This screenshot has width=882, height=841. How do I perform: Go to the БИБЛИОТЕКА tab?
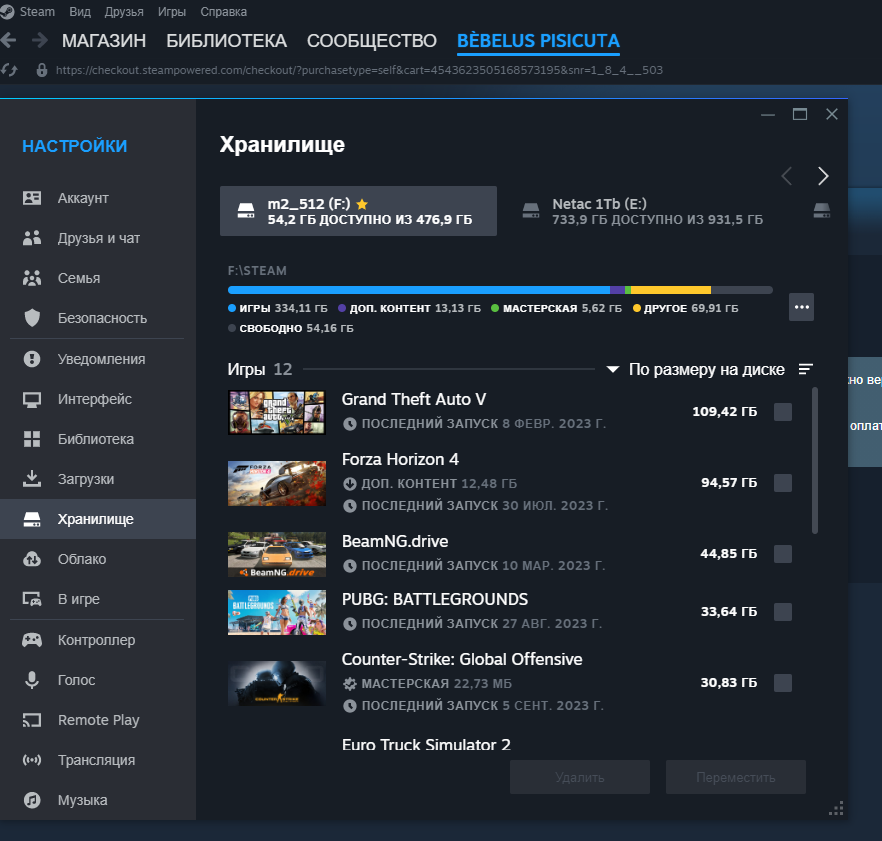pyautogui.click(x=226, y=41)
